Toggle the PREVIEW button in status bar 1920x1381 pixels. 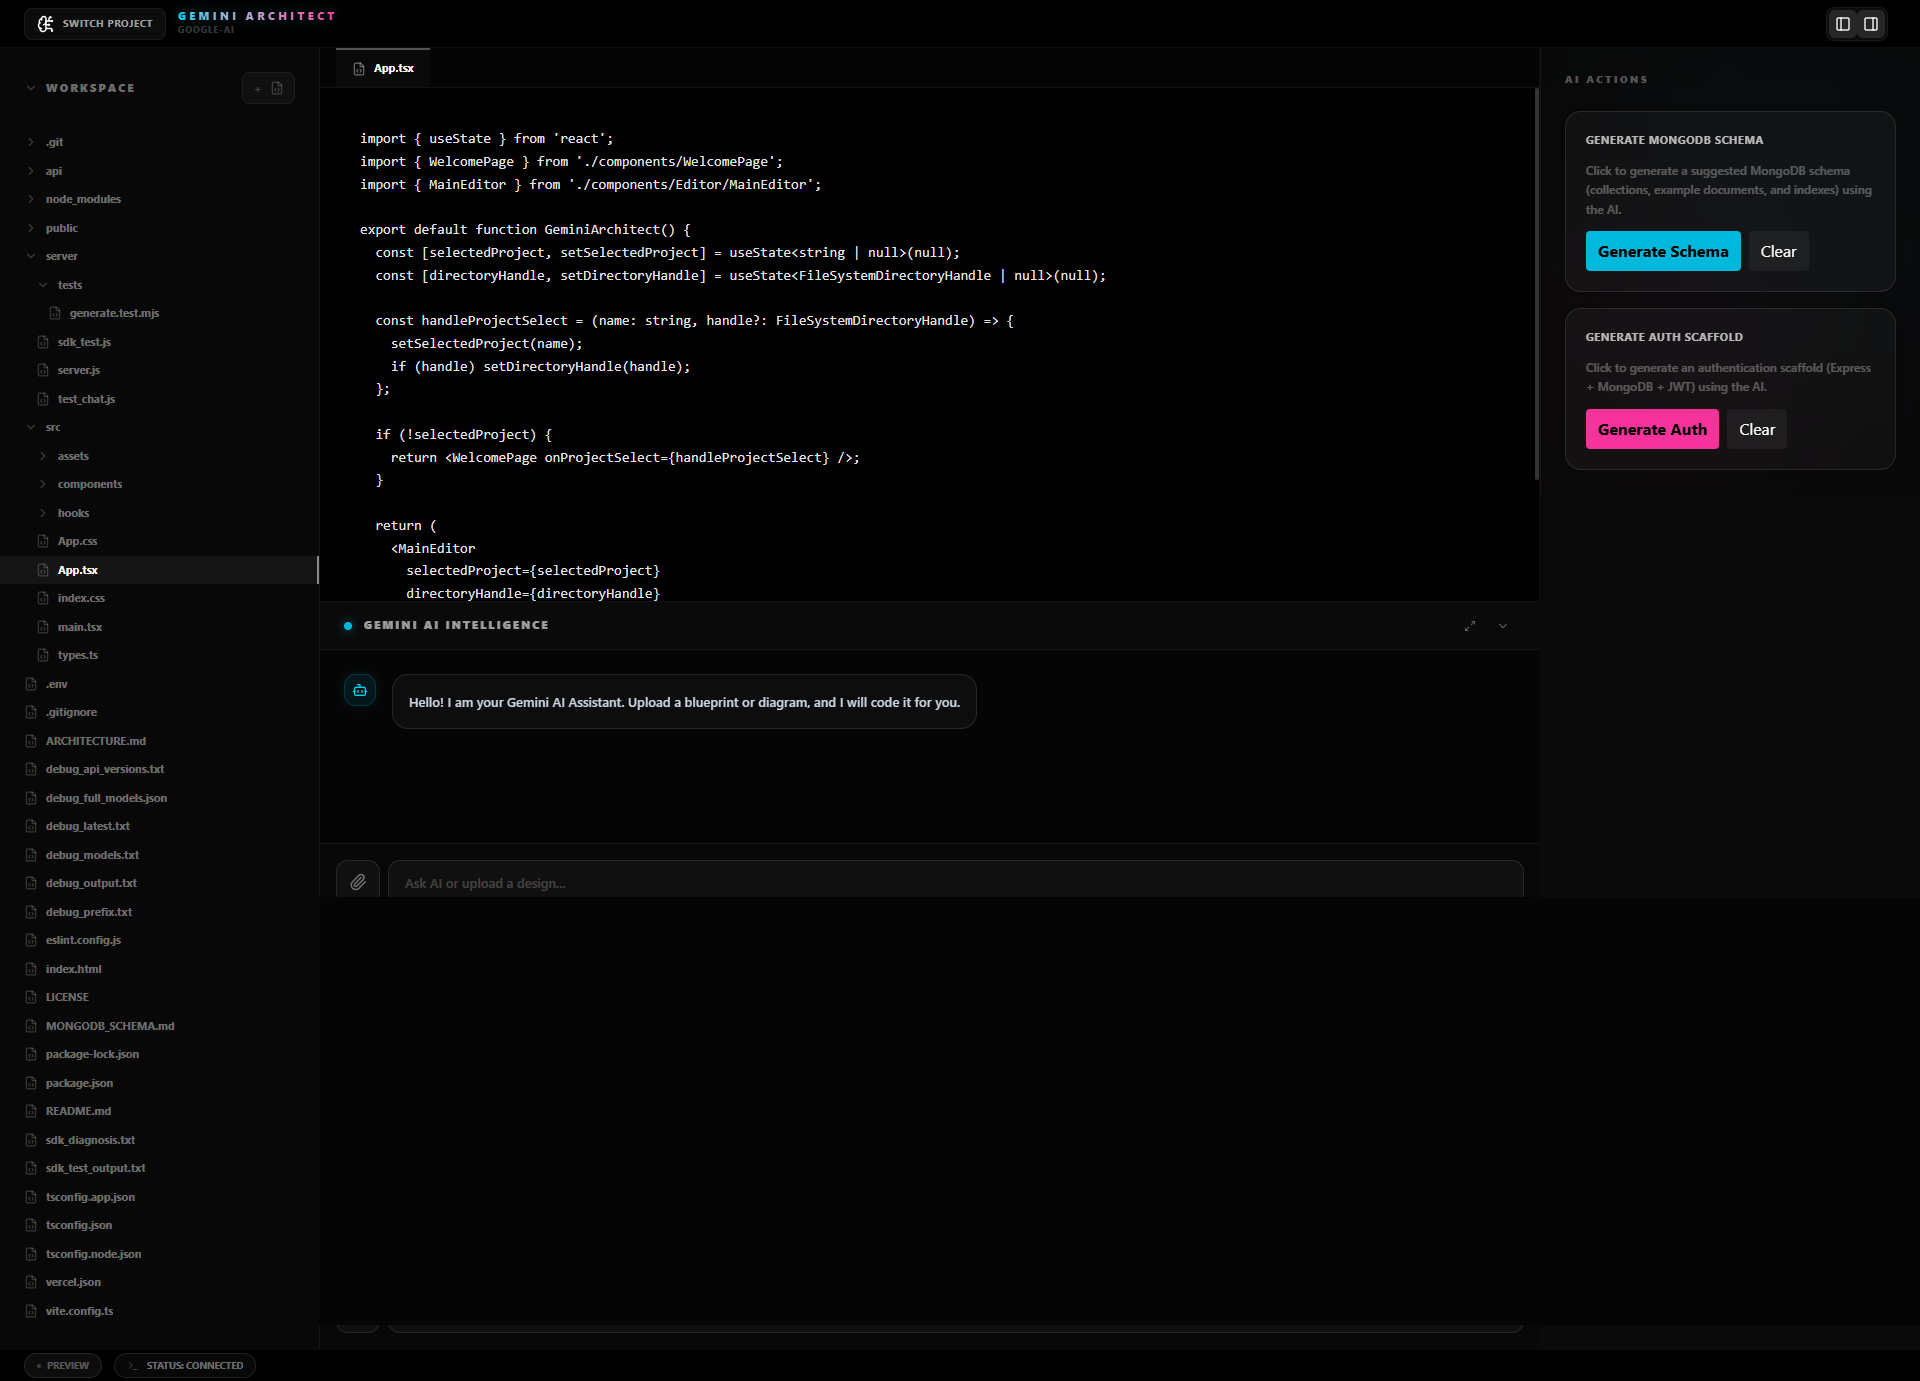(63, 1365)
